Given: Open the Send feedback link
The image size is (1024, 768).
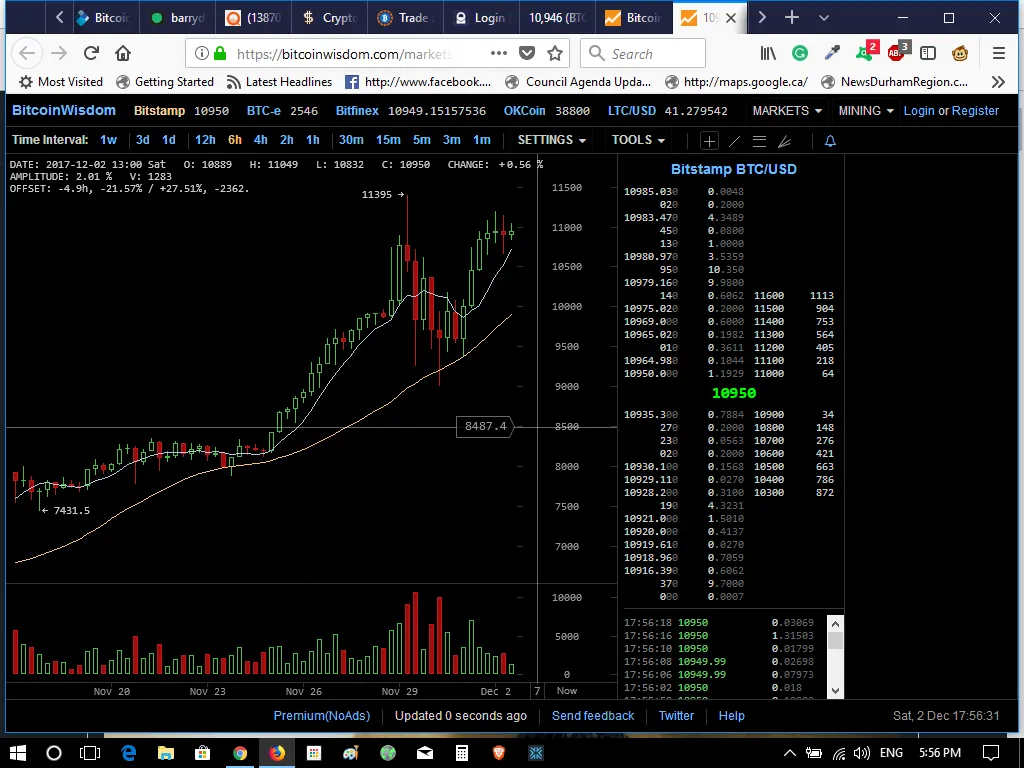Looking at the screenshot, I should 593,716.
